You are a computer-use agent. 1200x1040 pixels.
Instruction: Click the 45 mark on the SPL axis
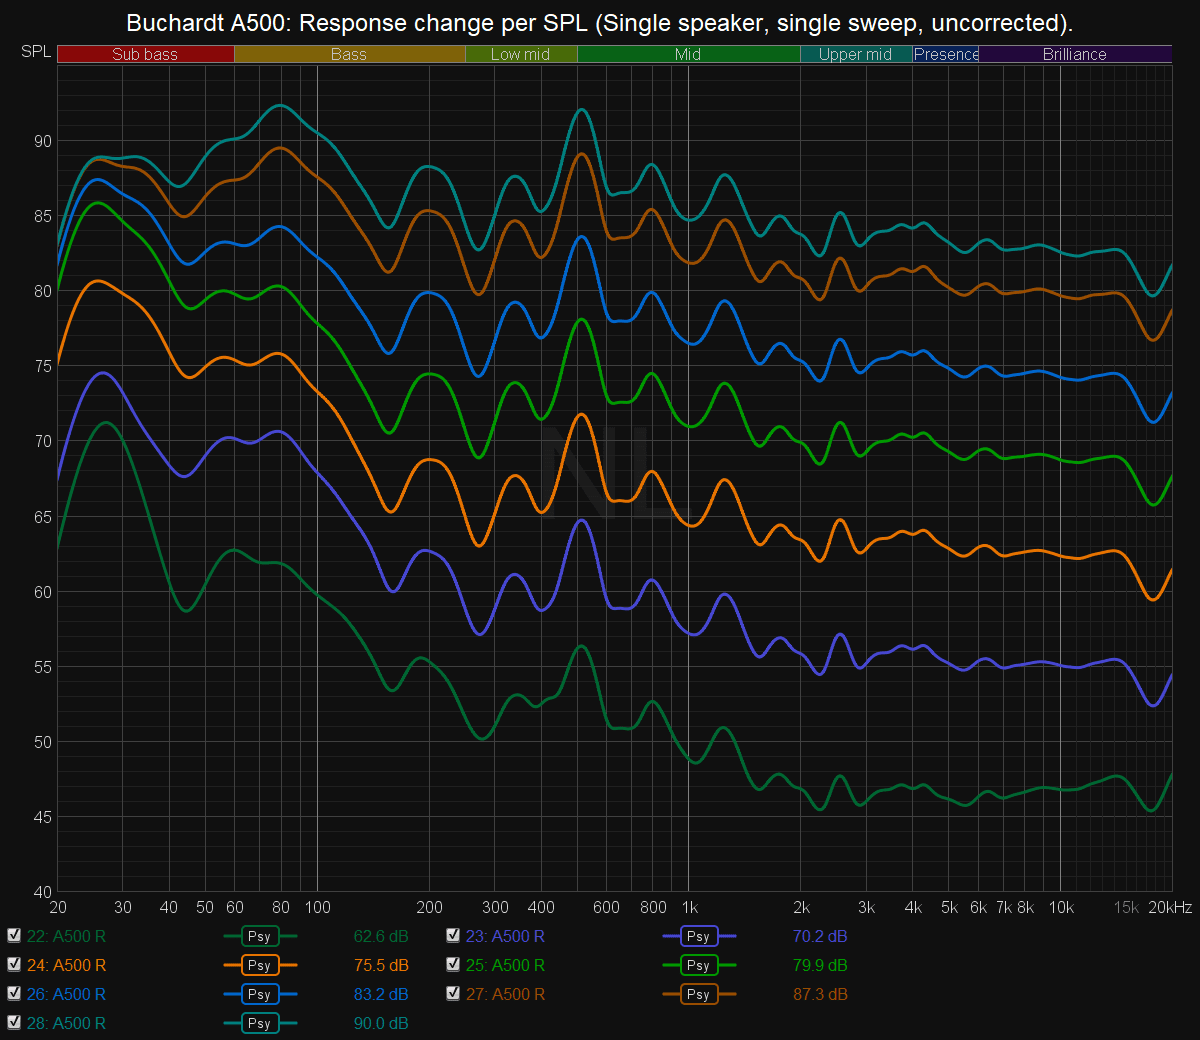coord(43,817)
